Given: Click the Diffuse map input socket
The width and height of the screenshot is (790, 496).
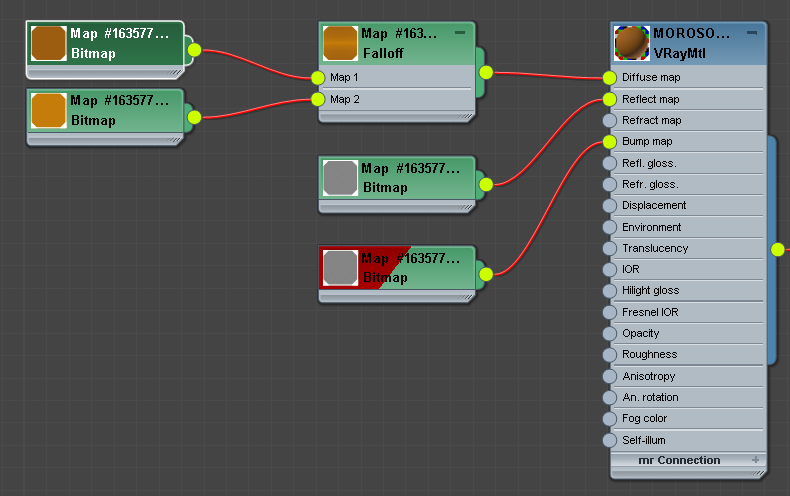Looking at the screenshot, I should click(x=610, y=78).
